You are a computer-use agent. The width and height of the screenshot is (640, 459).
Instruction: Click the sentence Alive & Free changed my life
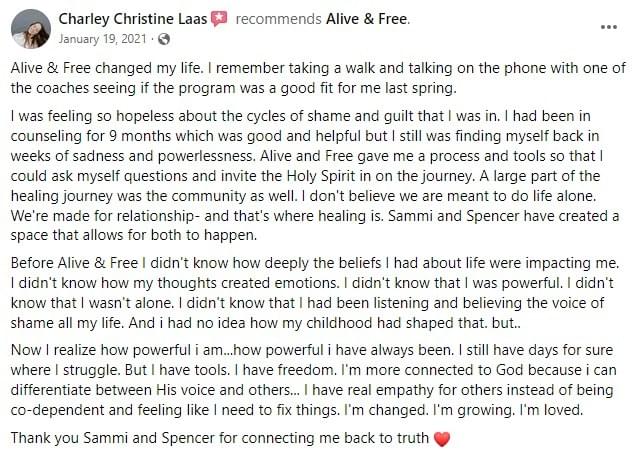[x=107, y=68]
